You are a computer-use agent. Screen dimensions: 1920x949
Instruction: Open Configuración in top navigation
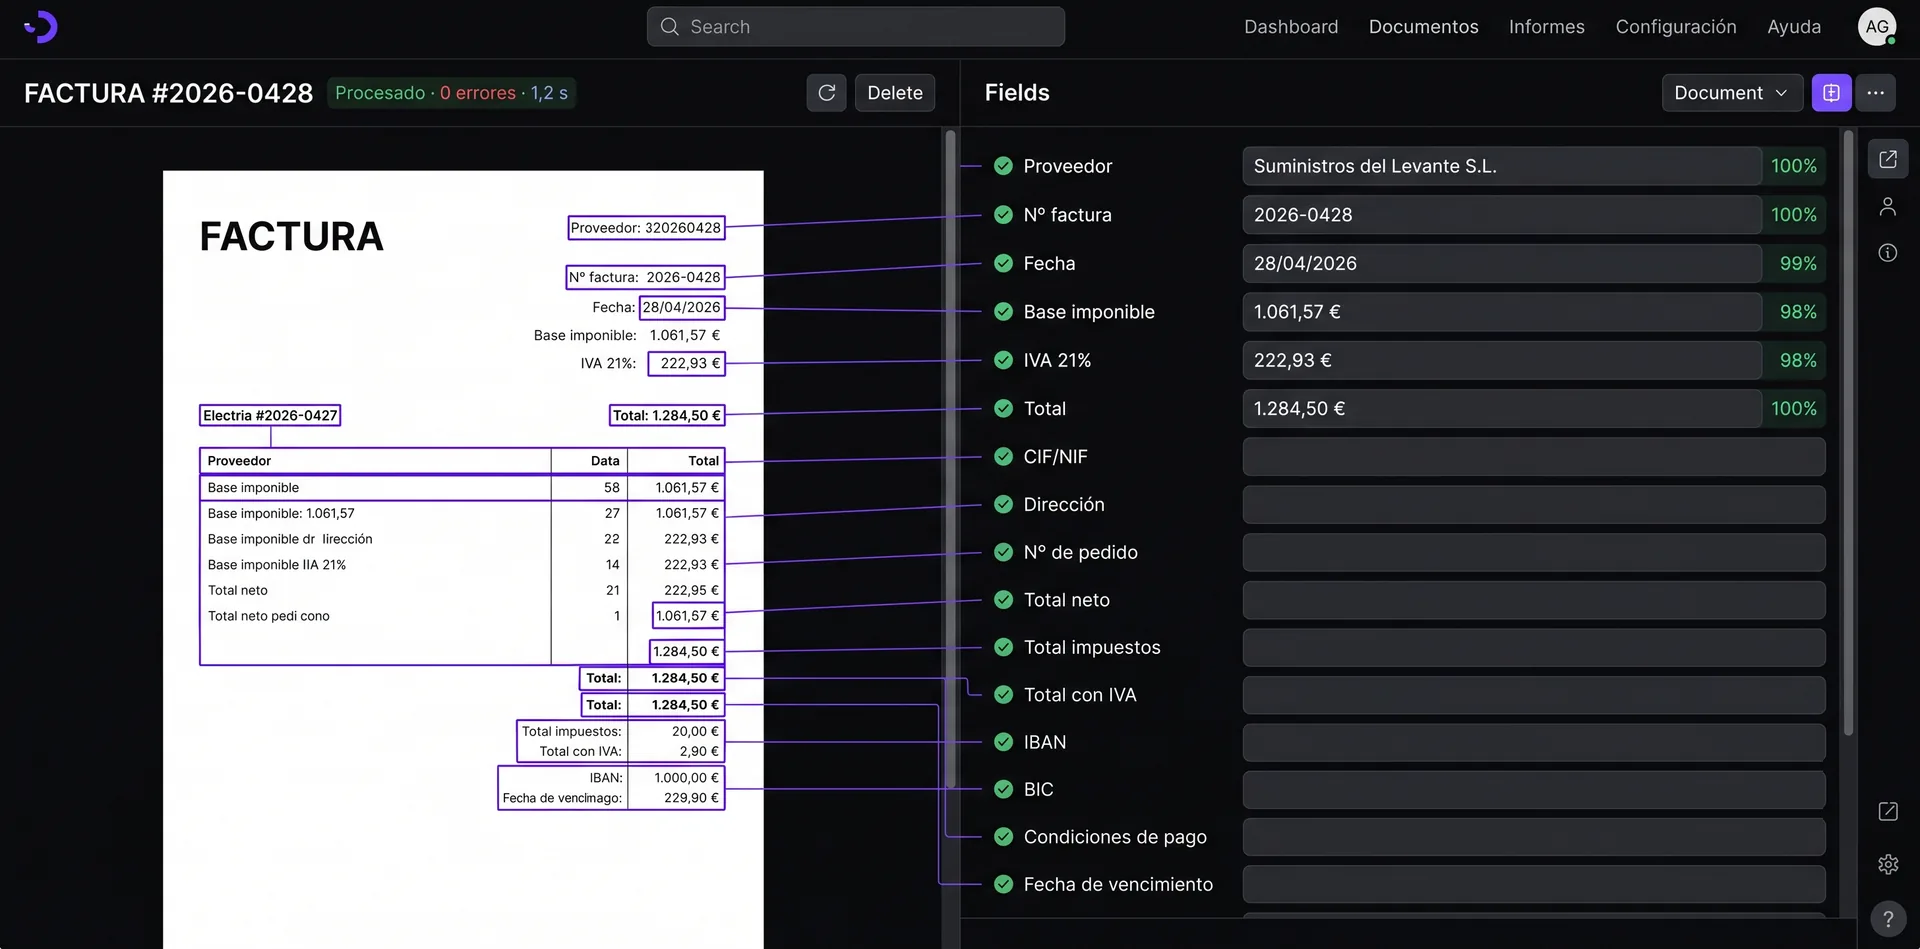[1676, 27]
